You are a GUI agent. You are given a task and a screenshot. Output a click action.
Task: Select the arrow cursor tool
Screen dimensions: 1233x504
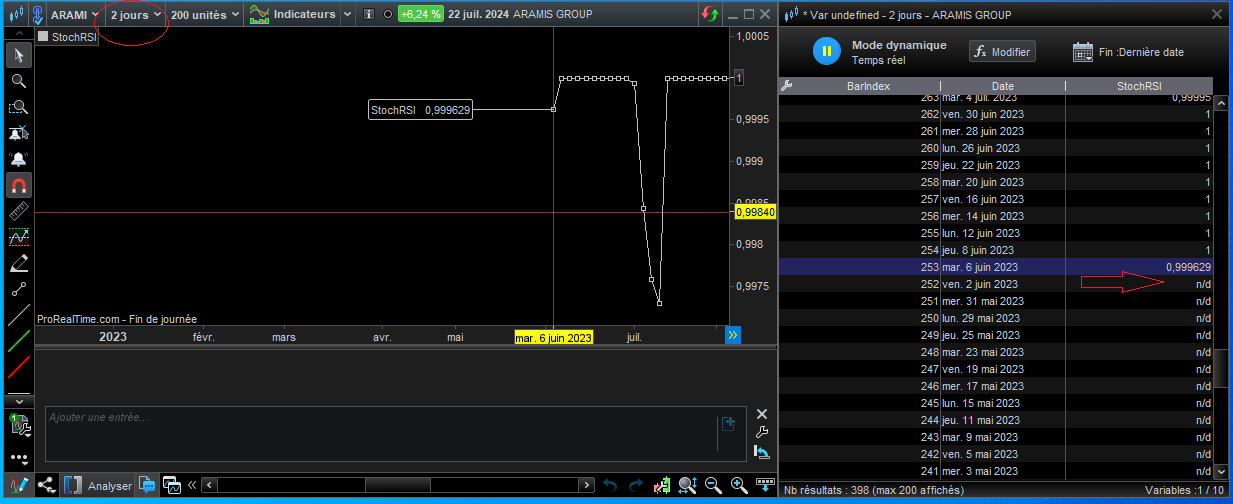pos(18,55)
